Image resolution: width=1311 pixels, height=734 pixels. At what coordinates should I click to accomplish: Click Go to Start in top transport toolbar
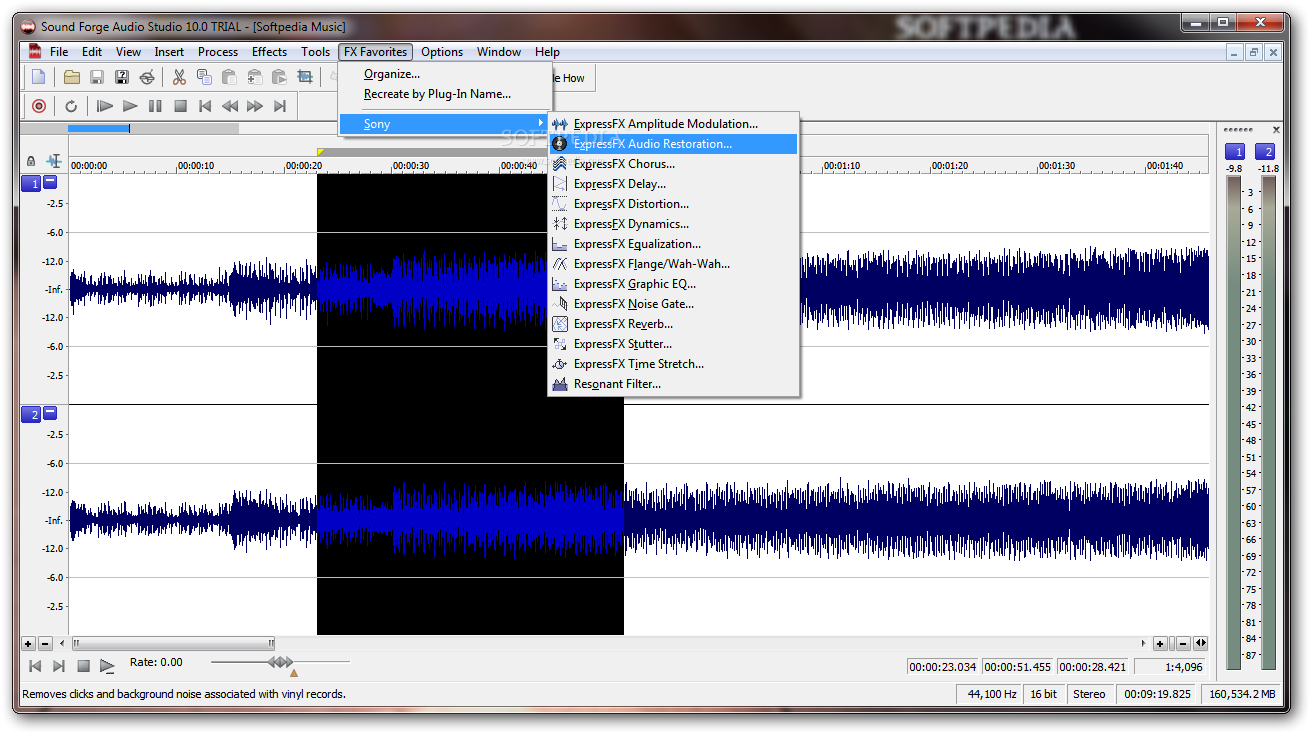point(205,106)
